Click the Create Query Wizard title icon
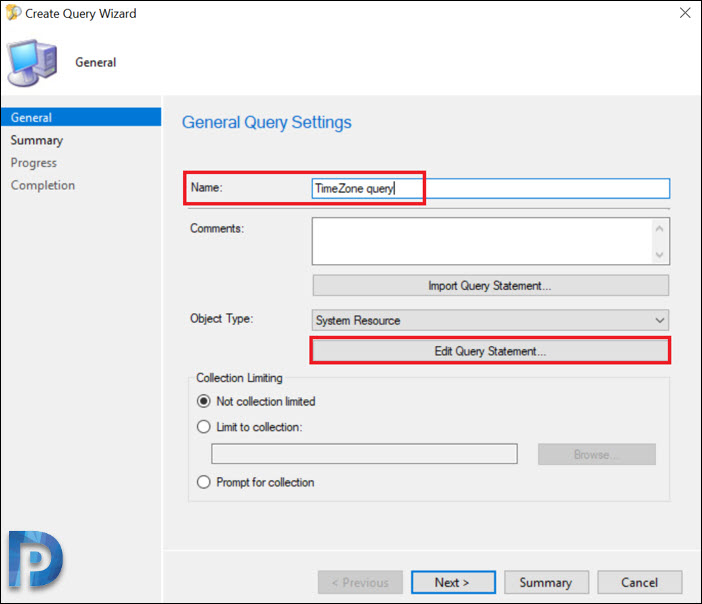702x604 pixels. [x=13, y=13]
